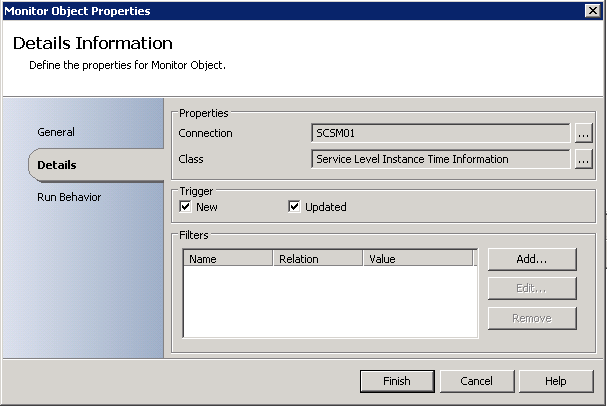Close the Monitor Object Properties dialog

592,11
